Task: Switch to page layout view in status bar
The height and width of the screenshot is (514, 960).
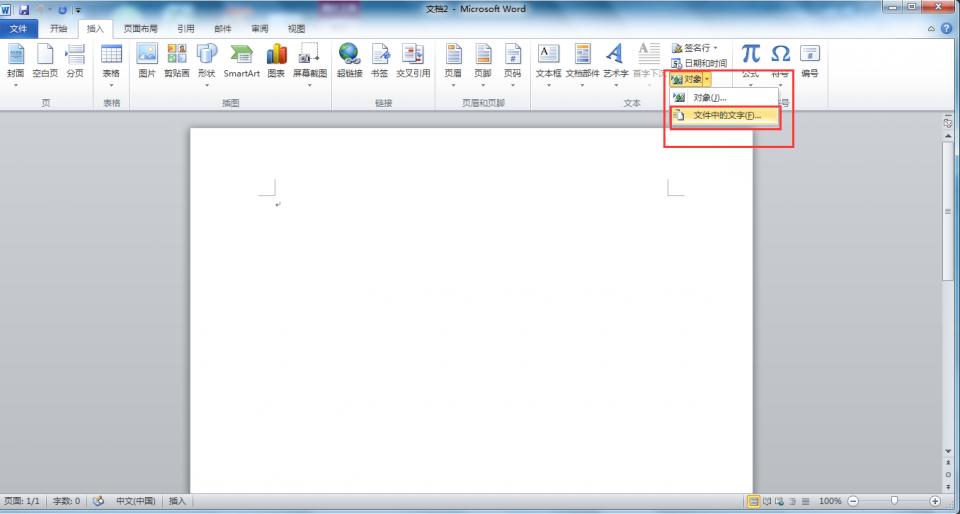Action: click(752, 501)
